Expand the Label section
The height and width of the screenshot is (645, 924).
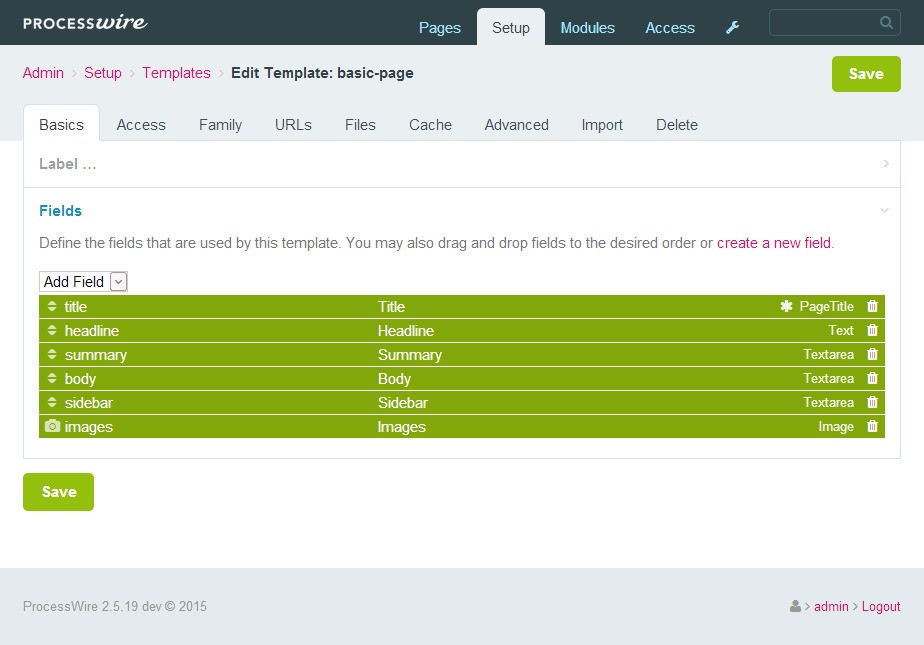pos(884,164)
